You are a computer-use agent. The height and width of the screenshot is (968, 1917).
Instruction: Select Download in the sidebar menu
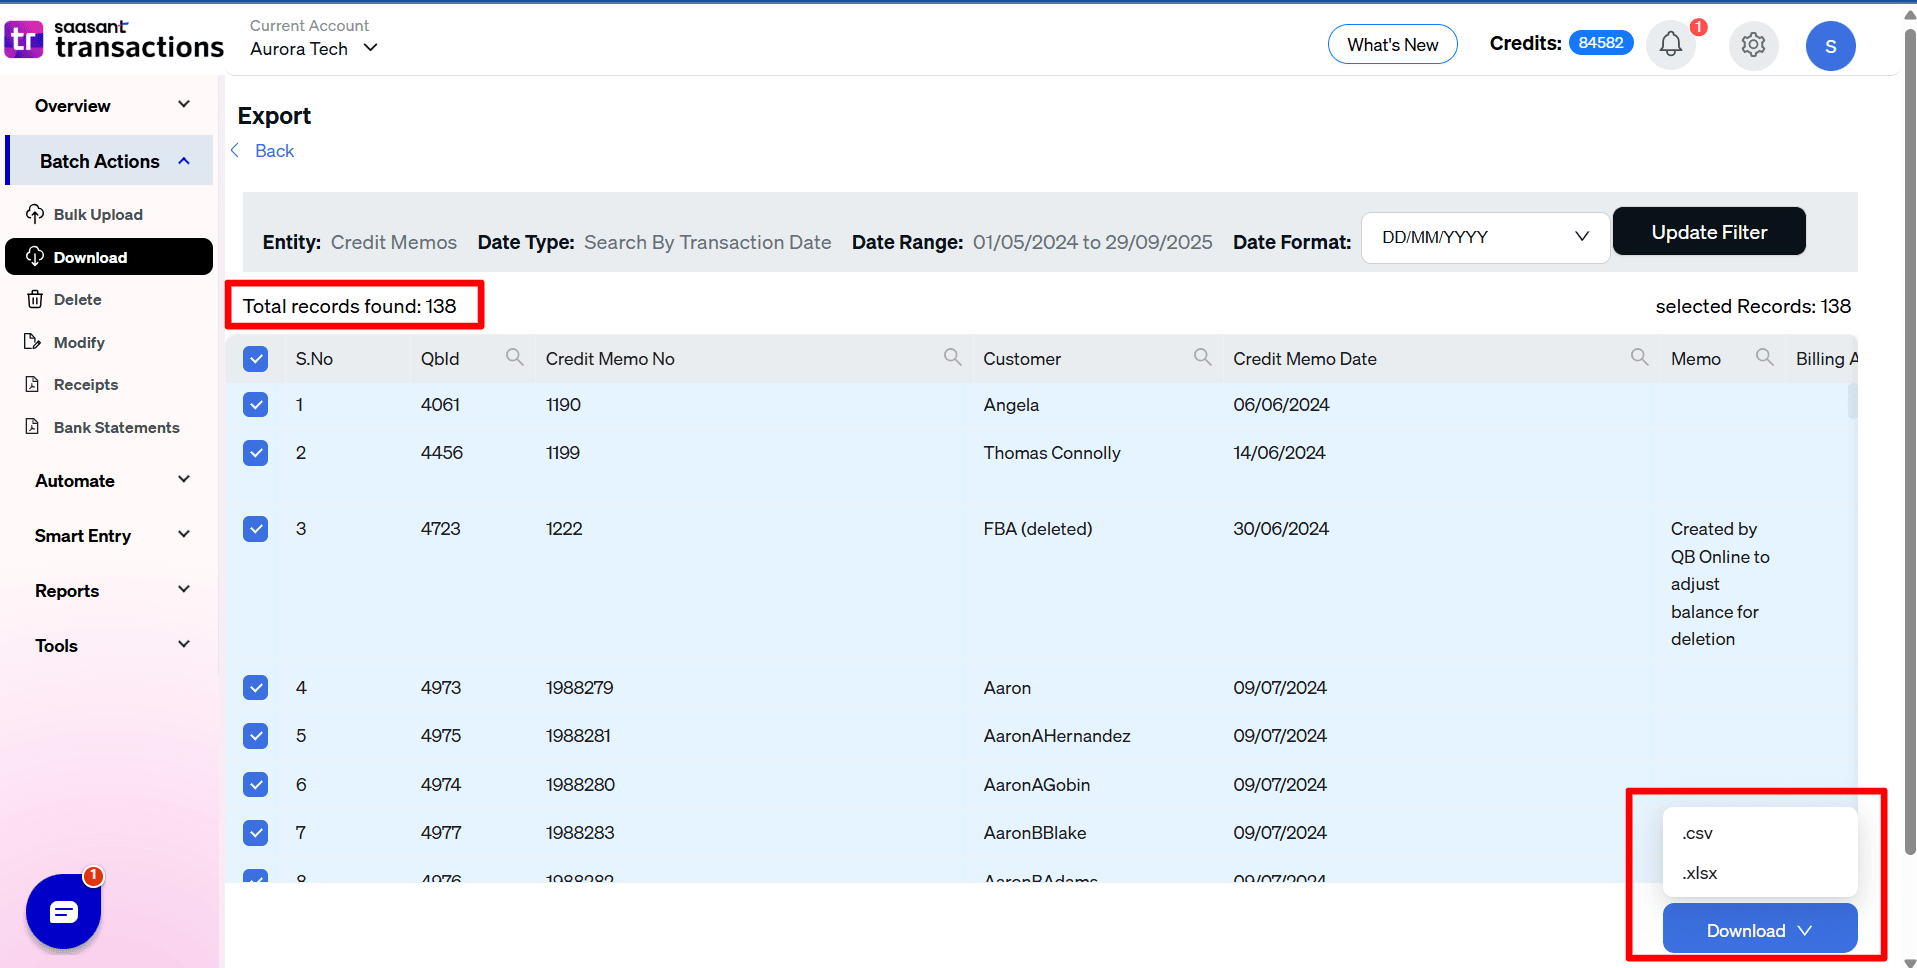tap(90, 257)
